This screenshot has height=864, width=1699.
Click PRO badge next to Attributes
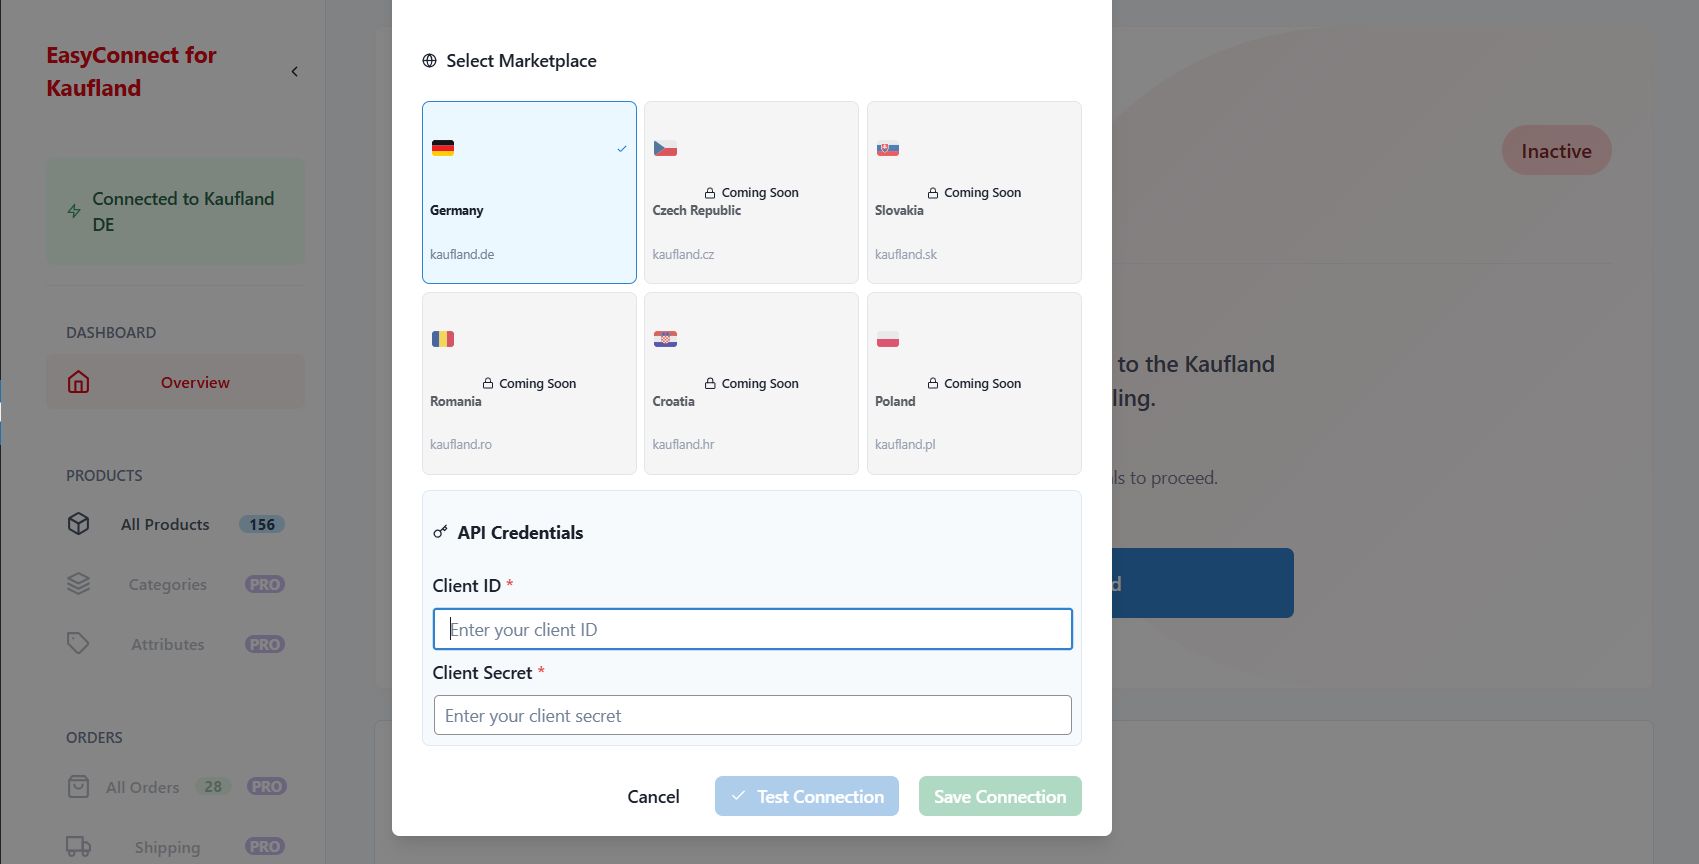(265, 644)
